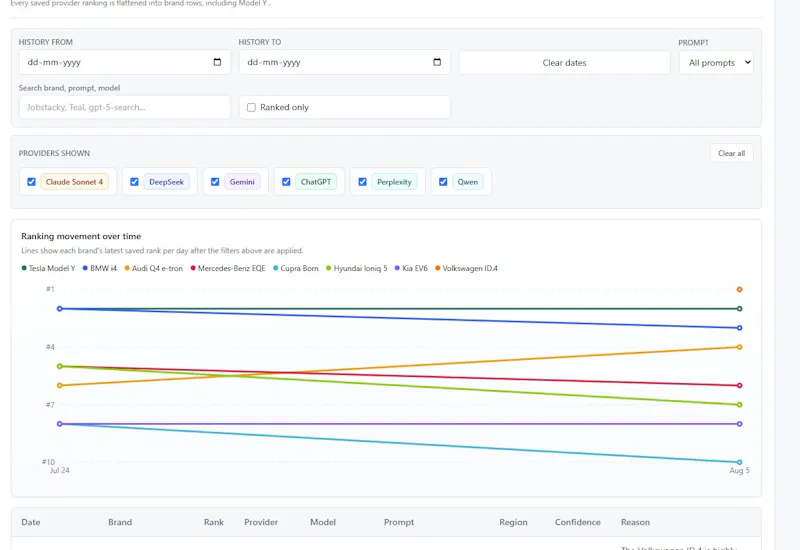
Task: Click the Perplexity provider tag
Action: click(394, 182)
